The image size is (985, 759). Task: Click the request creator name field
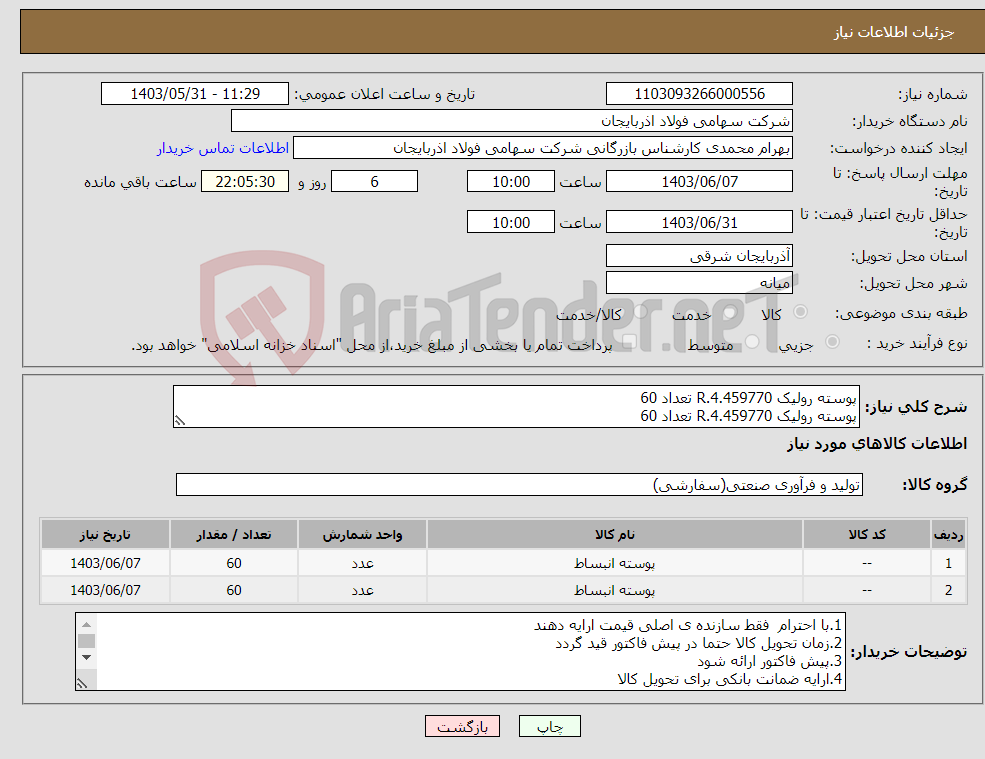[x=543, y=148]
